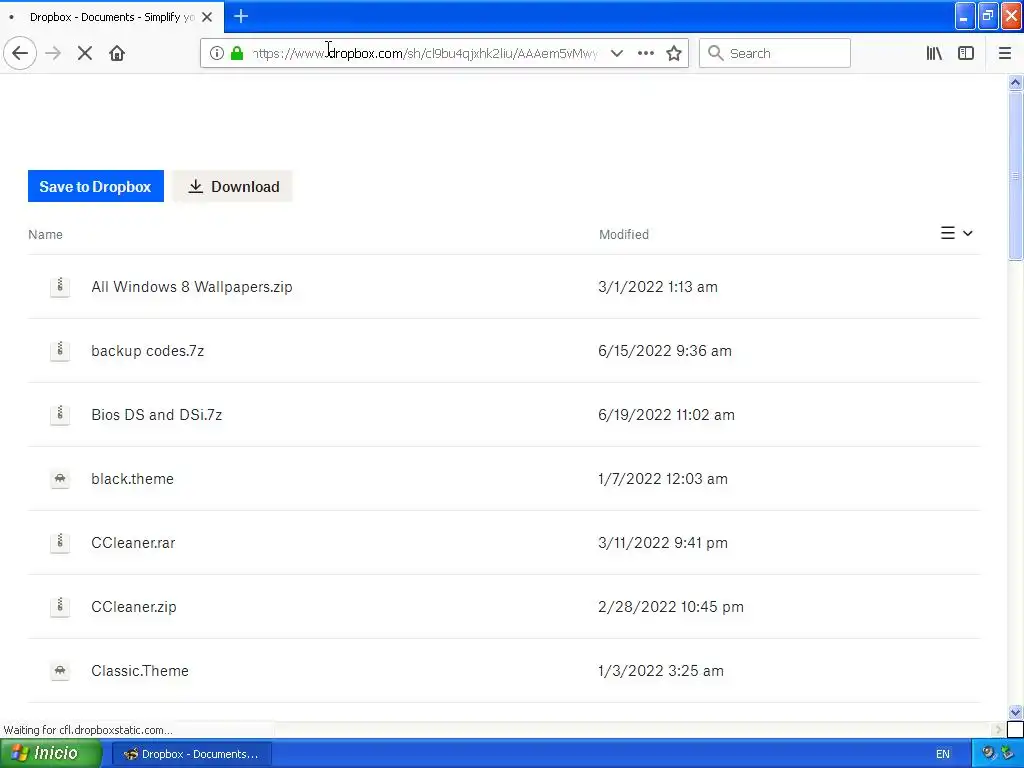Show site information icon
The height and width of the screenshot is (768, 1024).
click(217, 53)
